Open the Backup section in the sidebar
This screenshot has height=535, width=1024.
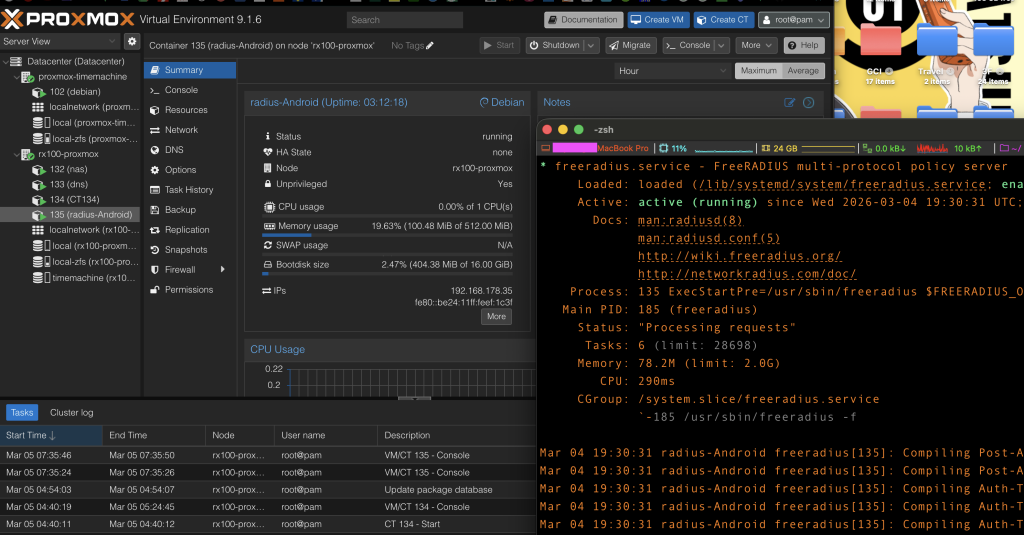180,210
